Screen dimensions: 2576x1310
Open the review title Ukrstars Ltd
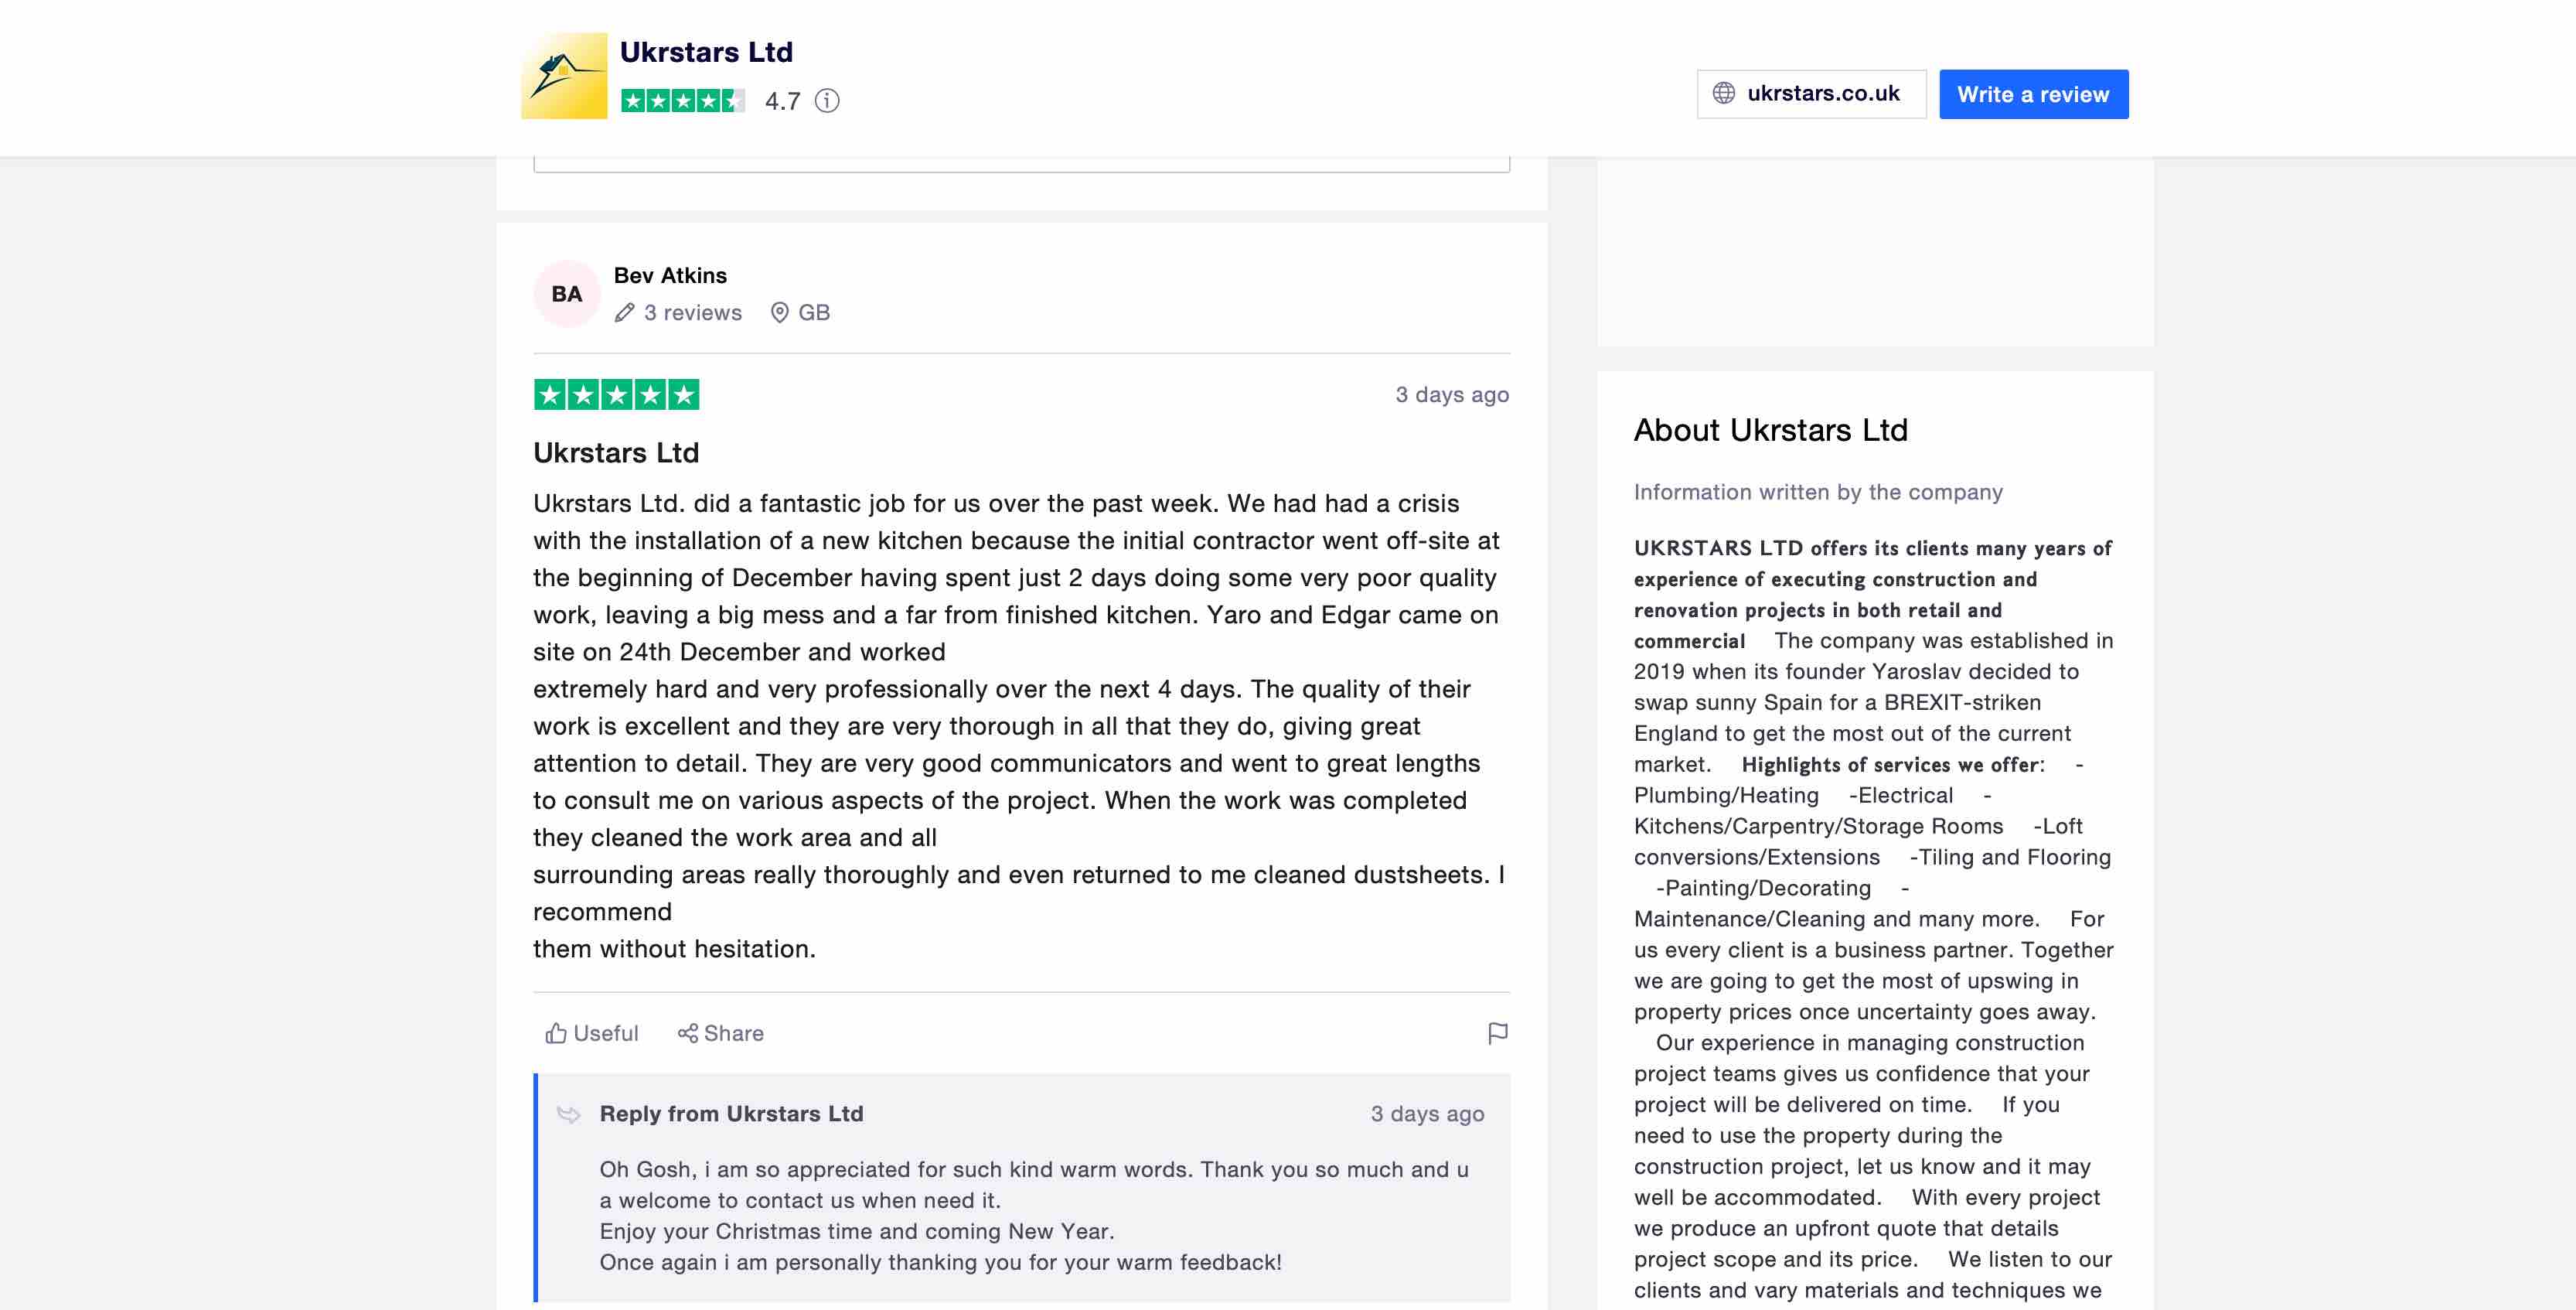tap(615, 453)
